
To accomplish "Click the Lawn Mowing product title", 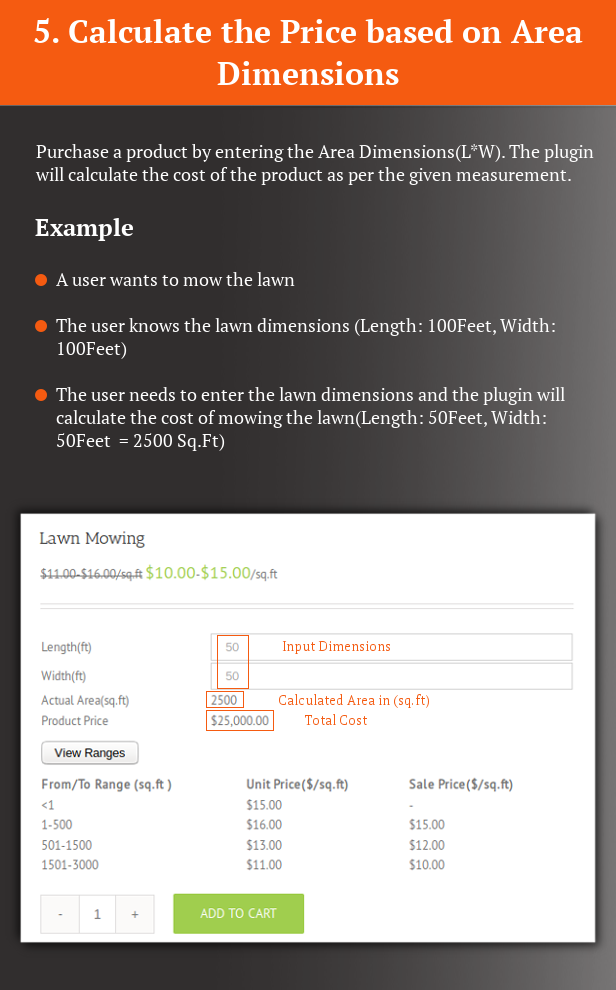I will (92, 538).
